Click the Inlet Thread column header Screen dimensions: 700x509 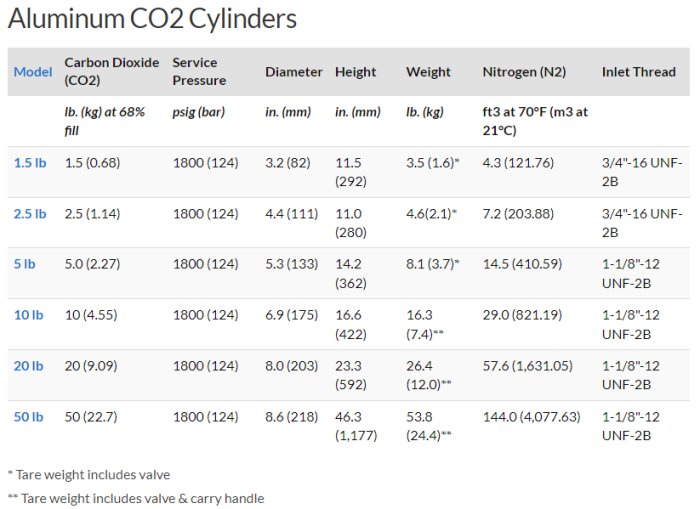click(x=638, y=72)
